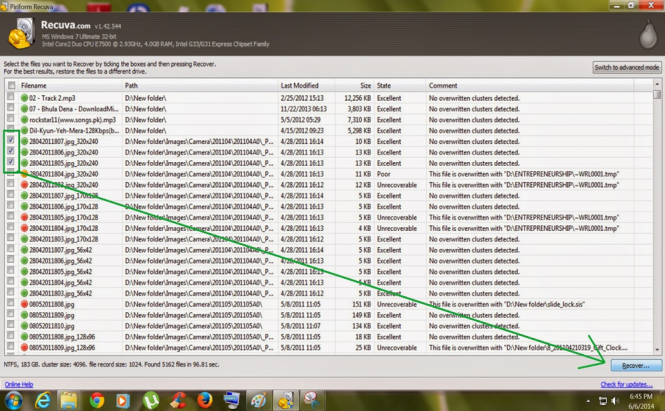Select the Dil-Kyun-Yeh-Mera-128Kbps file row name
This screenshot has width=665, height=411.
point(74,131)
